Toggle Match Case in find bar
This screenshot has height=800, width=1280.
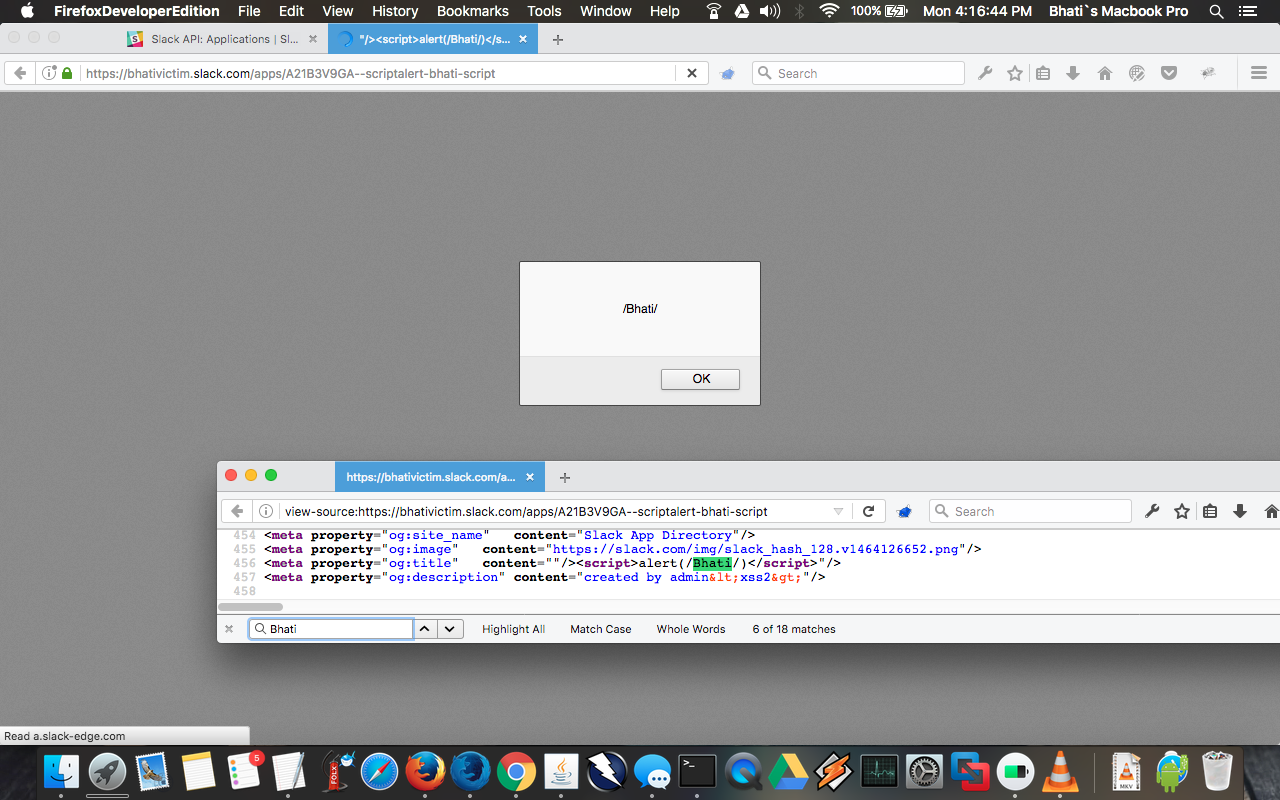pyautogui.click(x=600, y=629)
